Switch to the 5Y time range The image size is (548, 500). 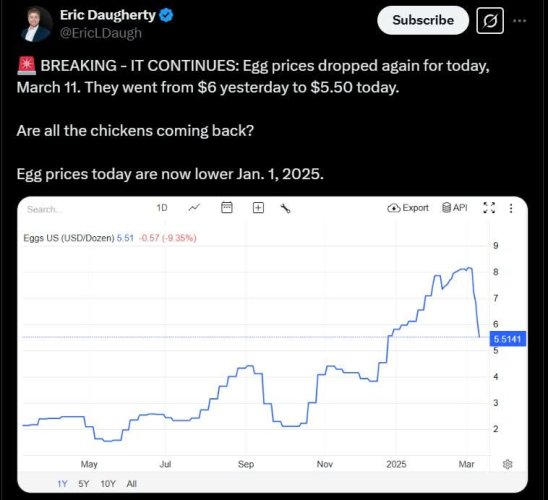(84, 484)
